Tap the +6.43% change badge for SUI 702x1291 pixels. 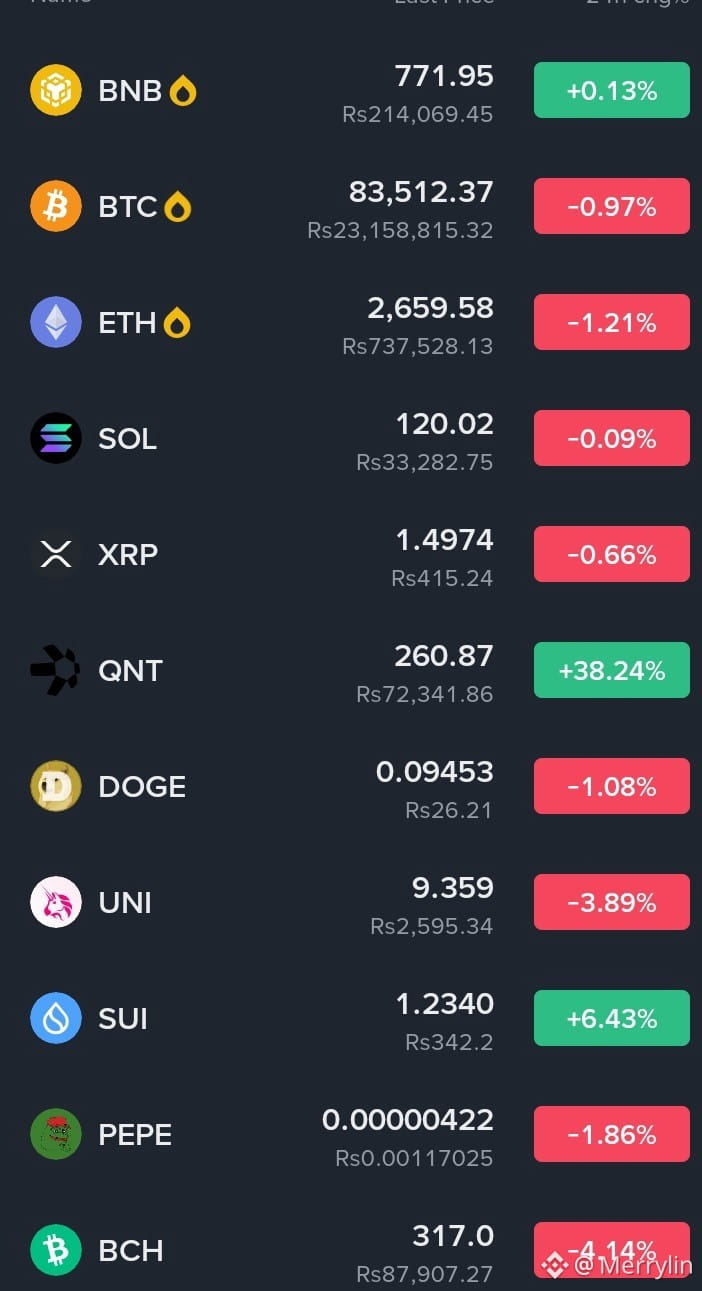[612, 1018]
